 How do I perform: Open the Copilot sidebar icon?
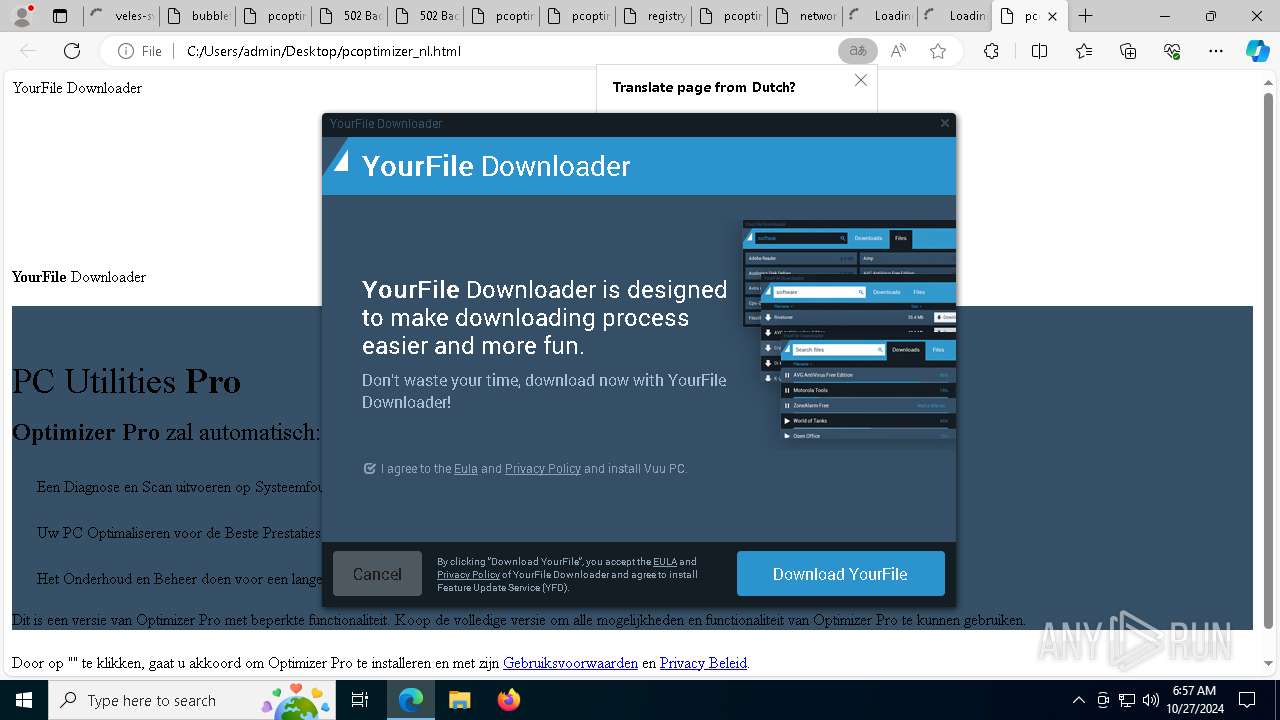[x=1257, y=51]
